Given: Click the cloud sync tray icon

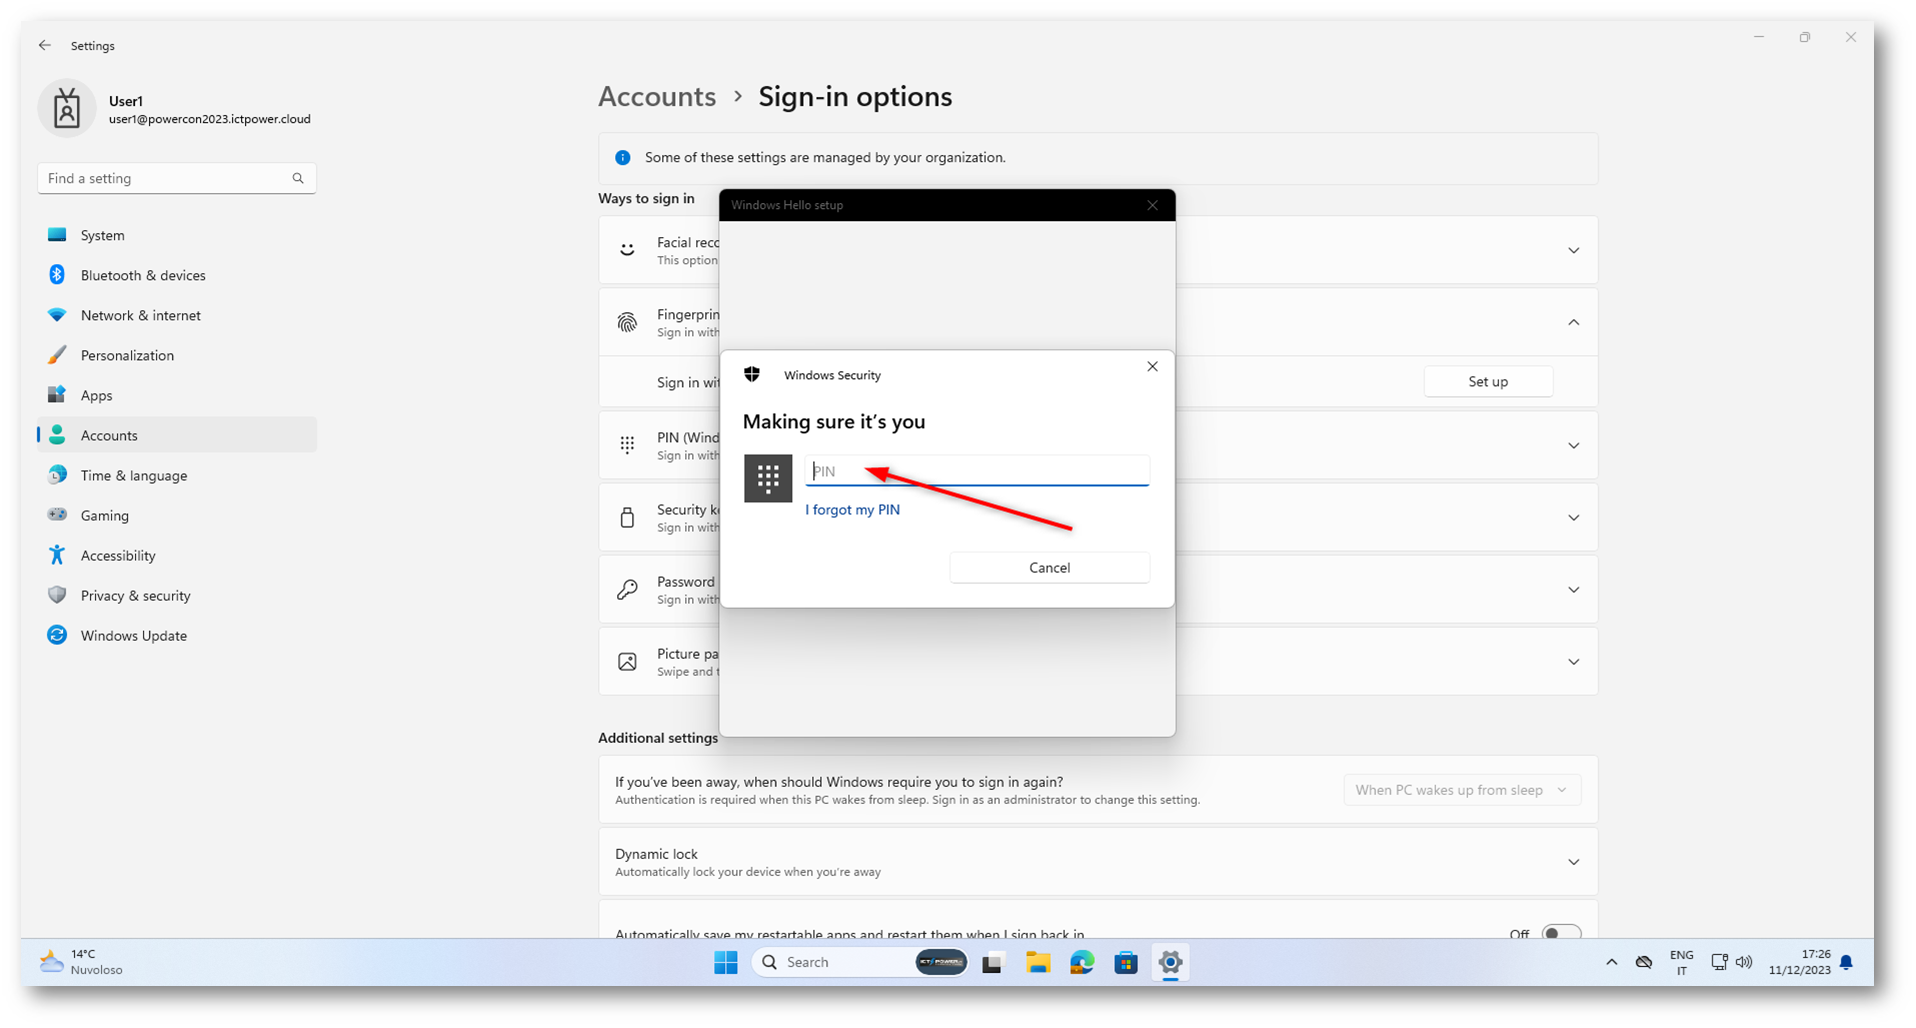Looking at the screenshot, I should (x=1644, y=962).
